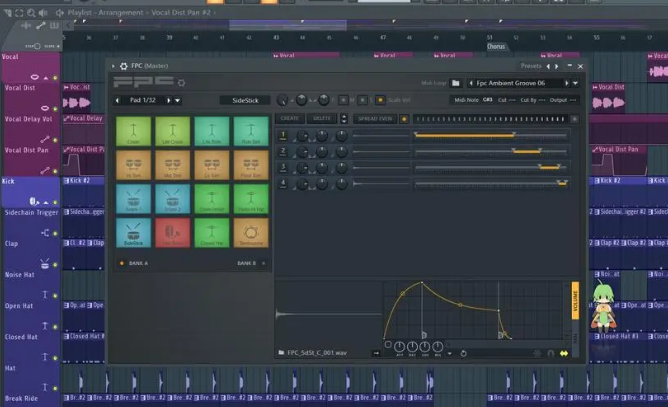The height and width of the screenshot is (407, 668).
Task: Select next preset arrow in title bar
Action: click(556, 66)
